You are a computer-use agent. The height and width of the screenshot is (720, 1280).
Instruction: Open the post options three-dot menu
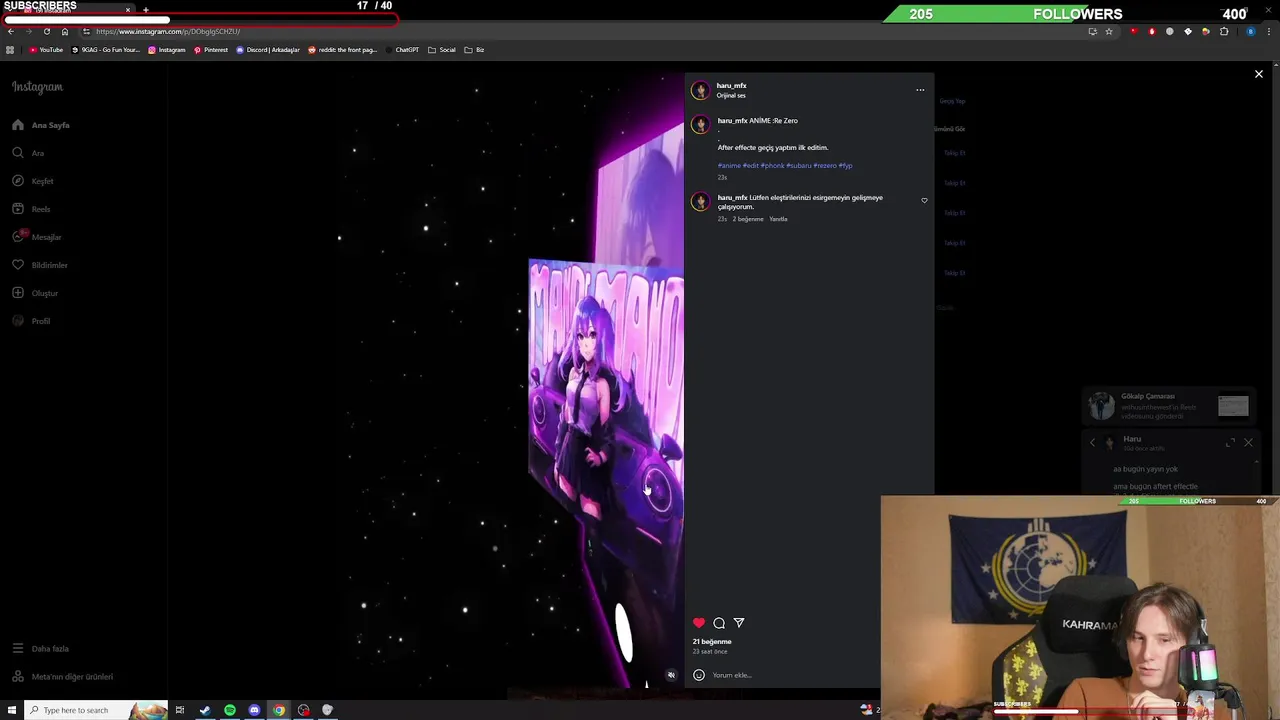[x=920, y=90]
